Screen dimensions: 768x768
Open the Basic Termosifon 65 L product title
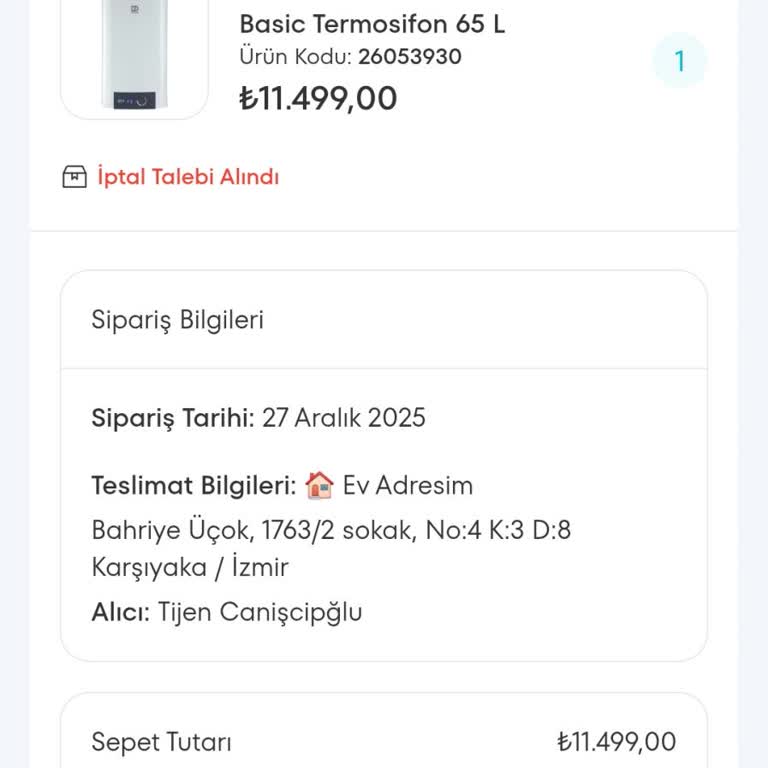coord(372,24)
